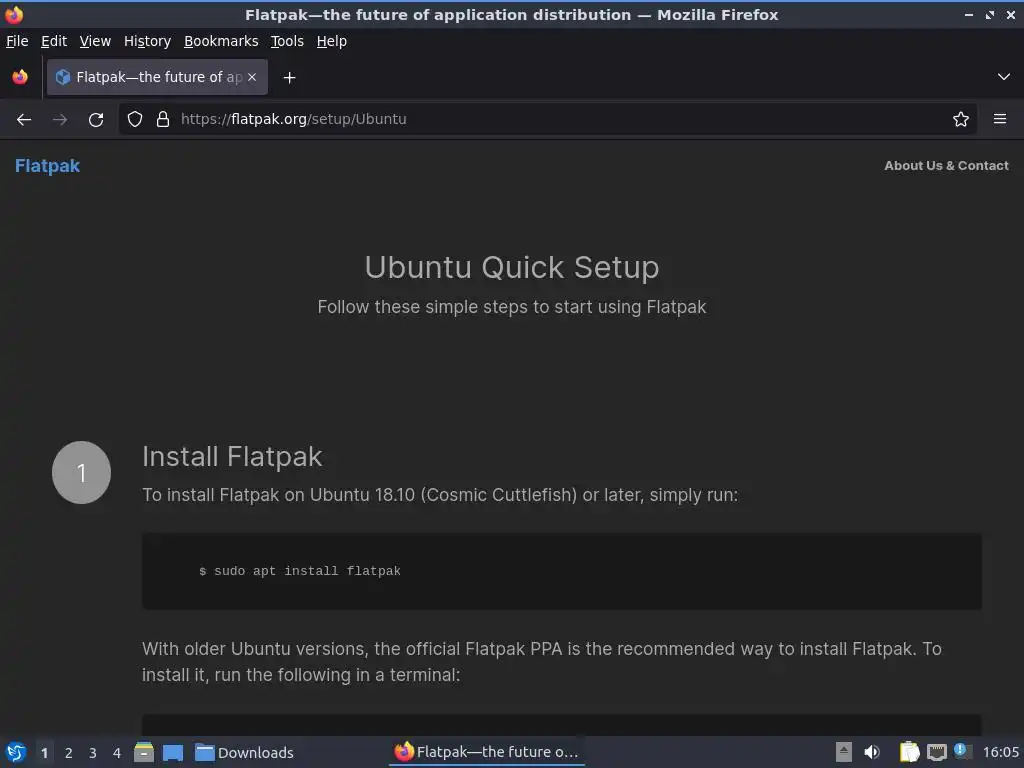This screenshot has height=768, width=1024.
Task: Minimize the Firefox window
Action: pos(968,14)
